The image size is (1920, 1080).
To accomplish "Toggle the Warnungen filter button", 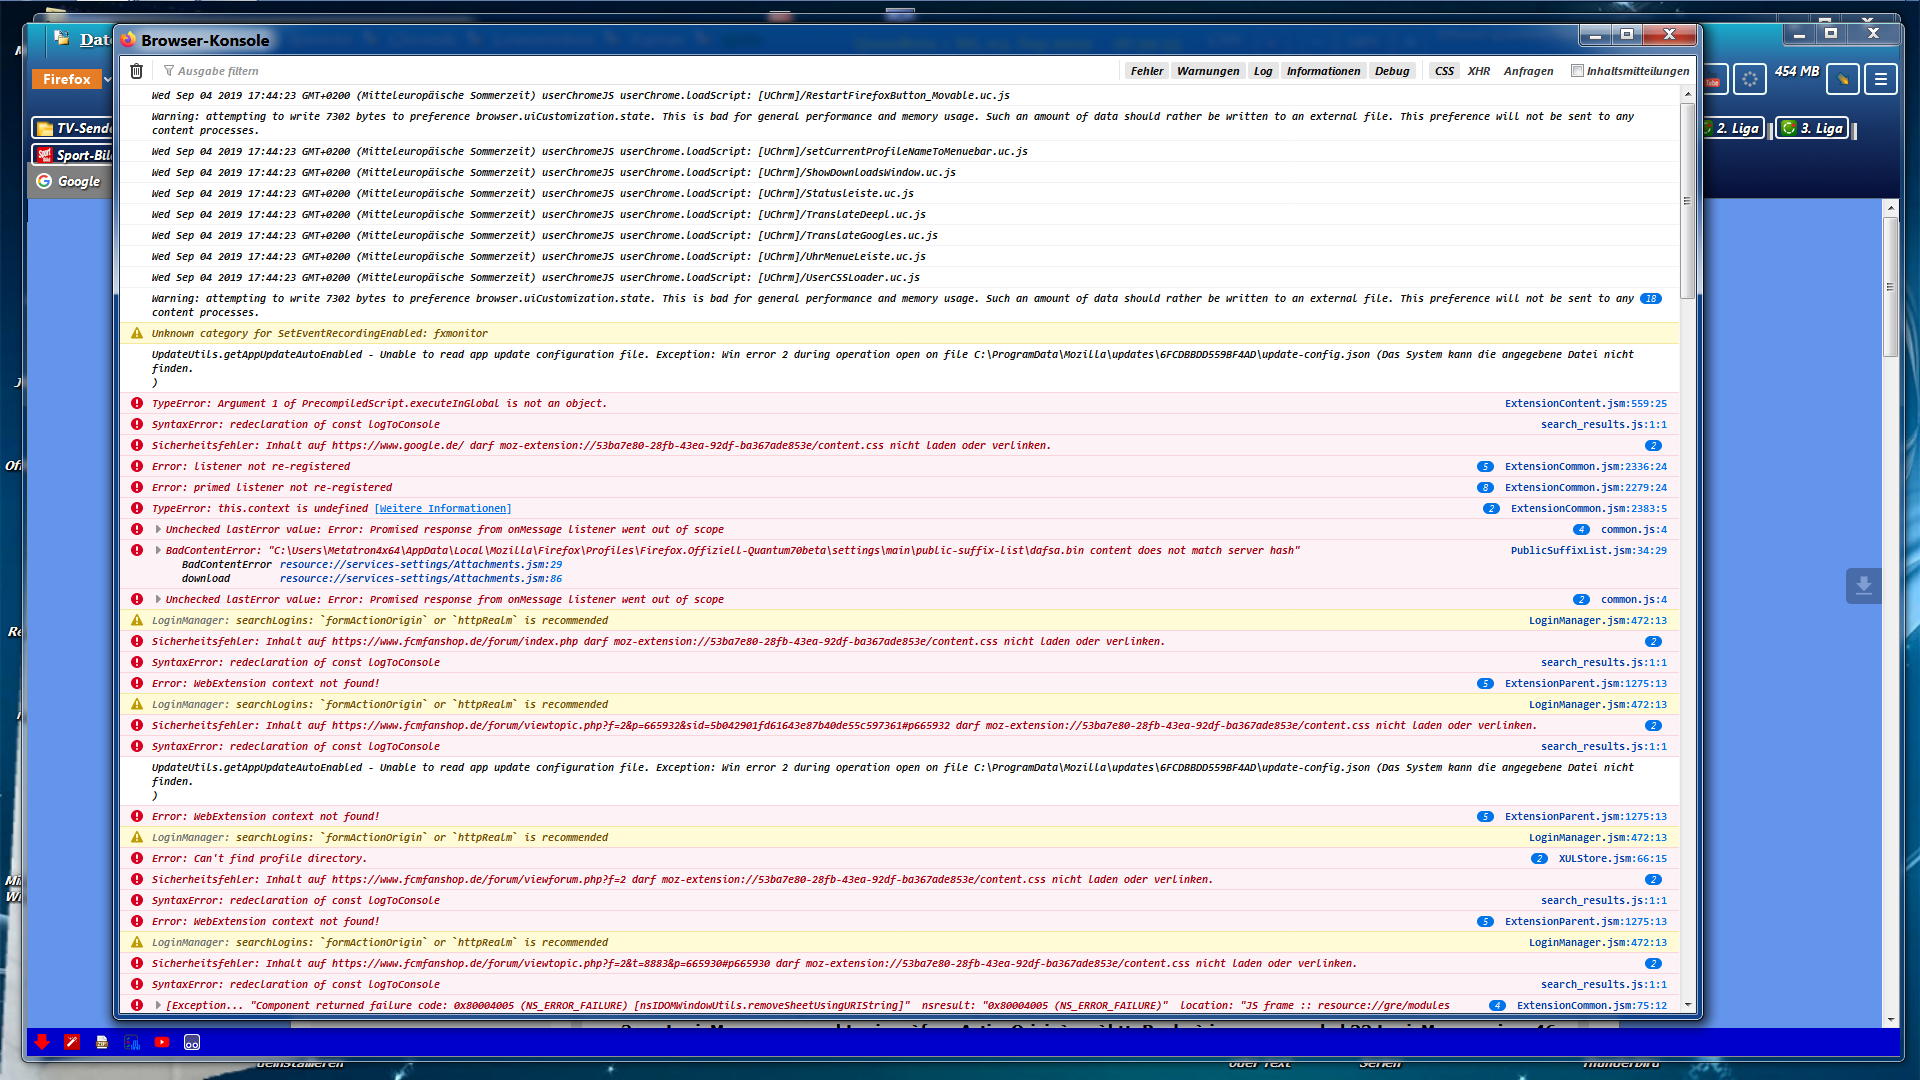I will pyautogui.click(x=1207, y=71).
